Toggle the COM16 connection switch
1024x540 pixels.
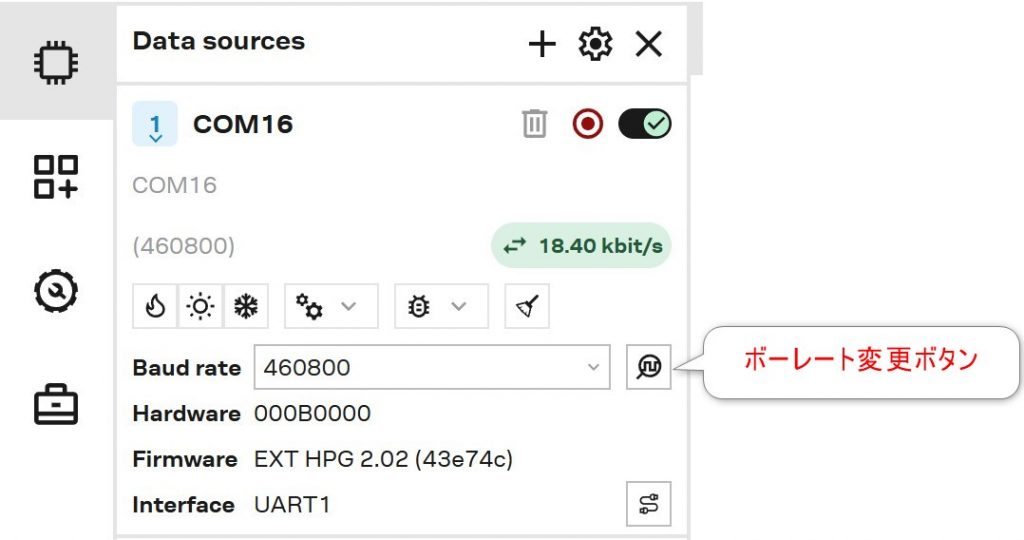645,124
